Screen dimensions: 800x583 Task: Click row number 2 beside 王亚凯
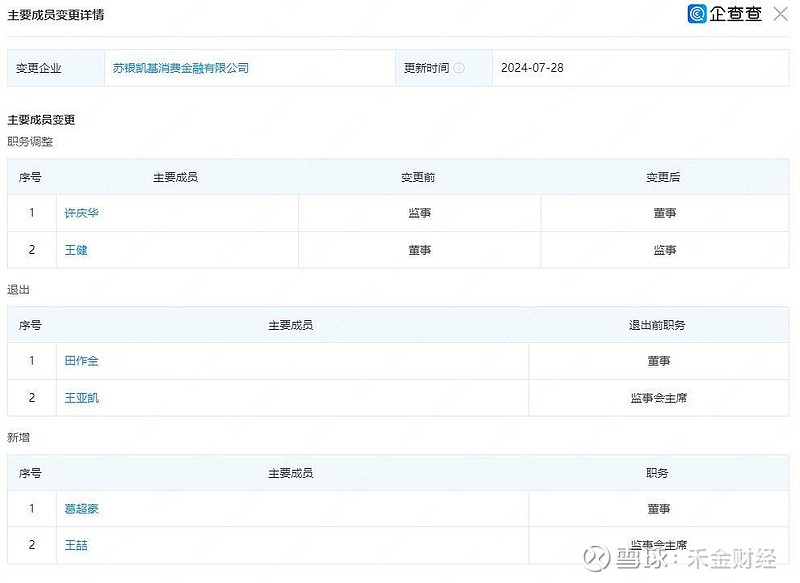click(32, 398)
